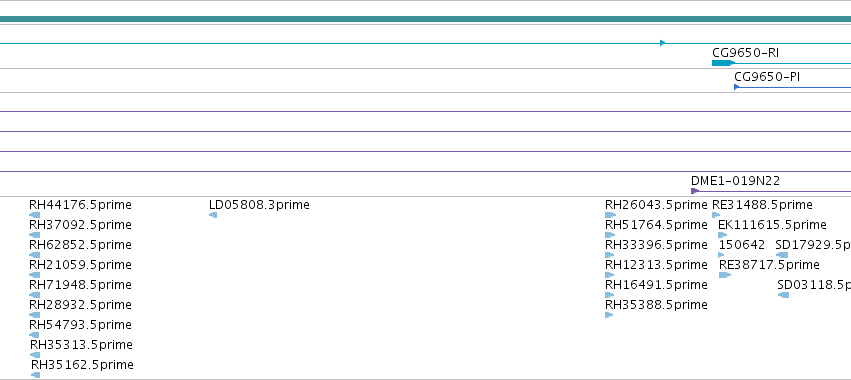Select the RH16491.5prime EST label
The width and height of the screenshot is (851, 380).
(x=656, y=285)
